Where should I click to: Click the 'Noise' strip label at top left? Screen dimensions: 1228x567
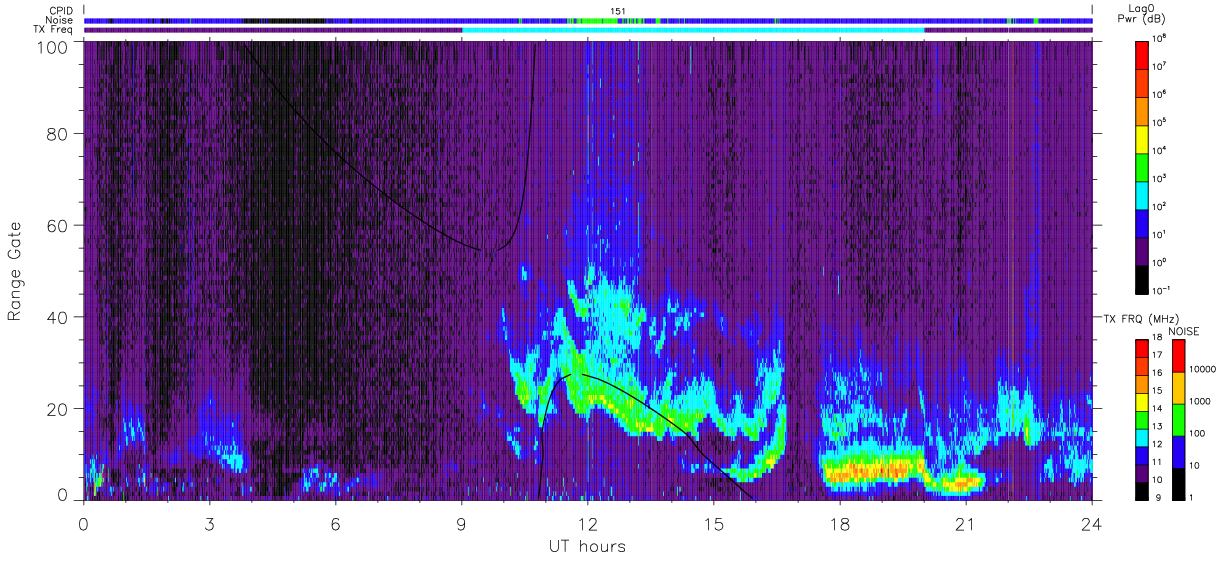[x=59, y=20]
